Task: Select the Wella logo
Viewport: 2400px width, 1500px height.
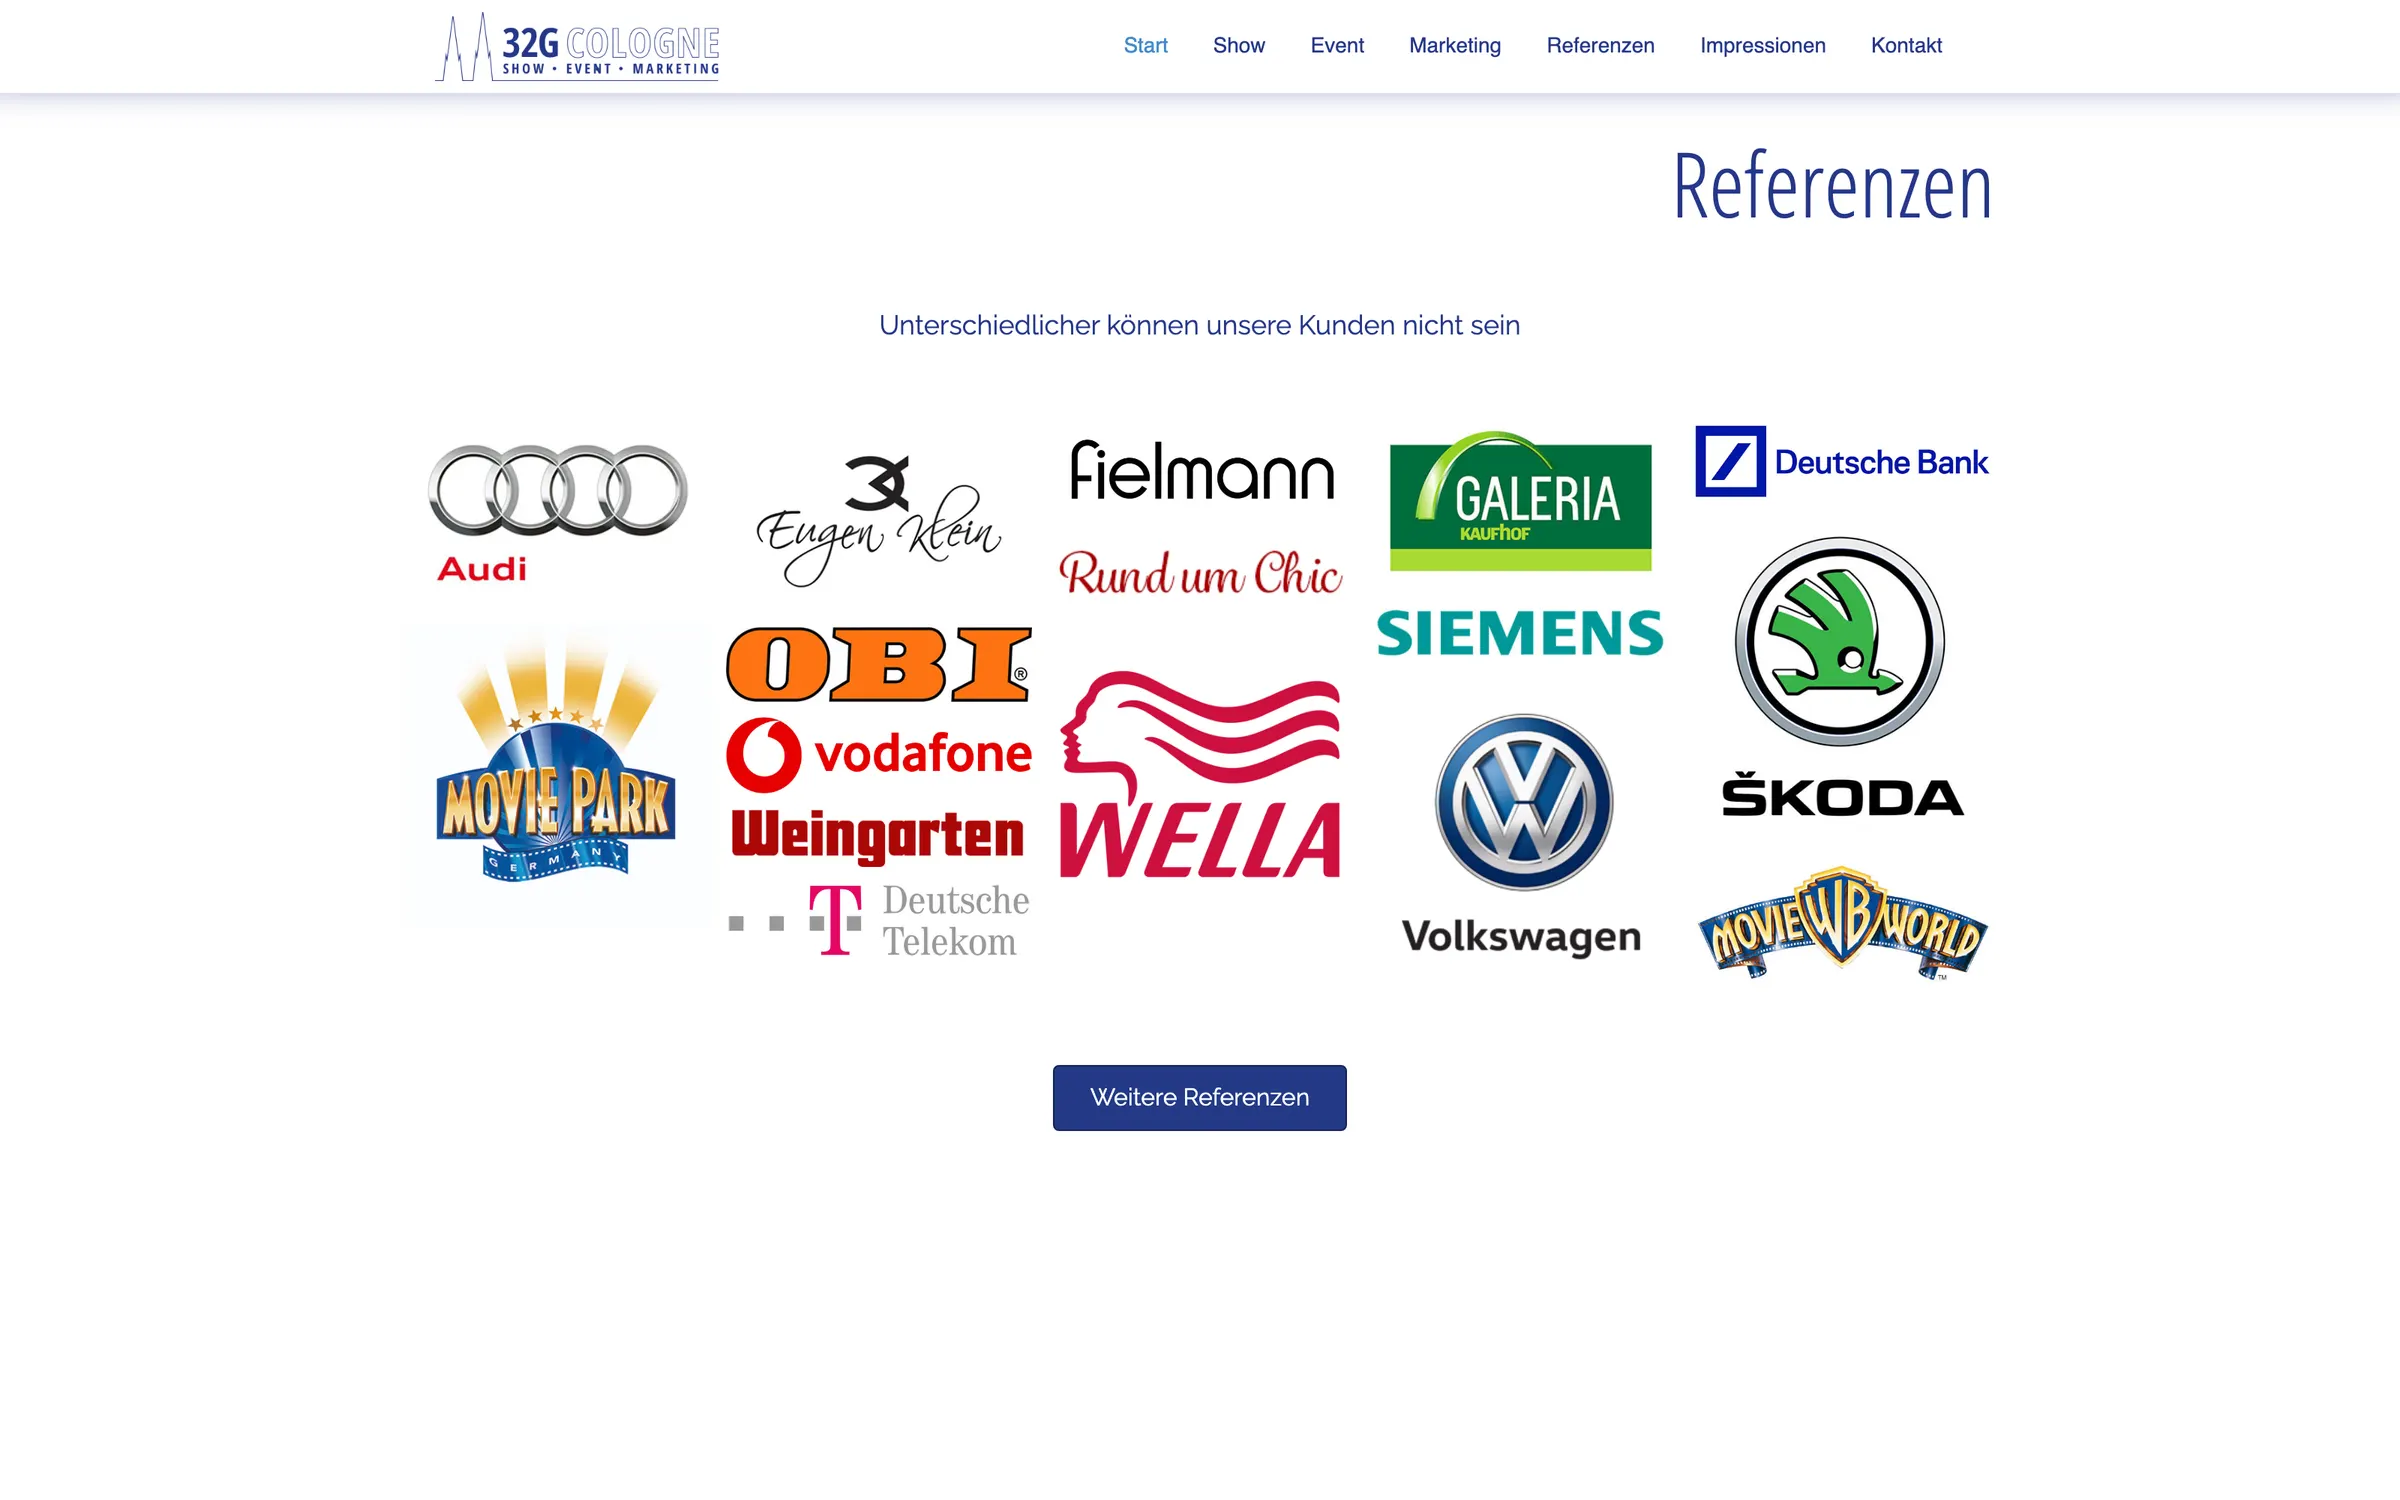Action: 1200,775
